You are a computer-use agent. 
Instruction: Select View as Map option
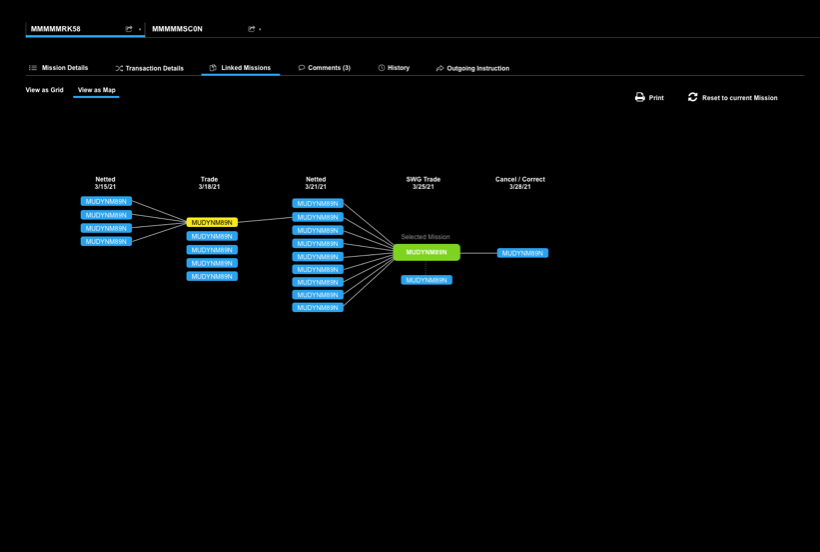click(x=96, y=90)
